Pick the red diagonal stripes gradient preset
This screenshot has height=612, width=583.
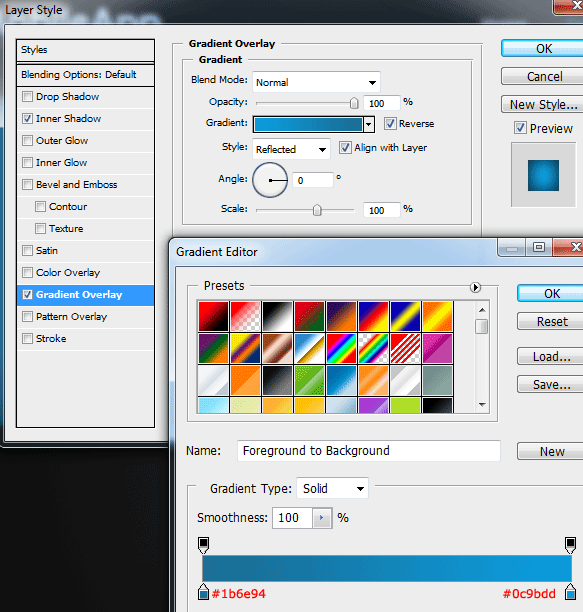[405, 348]
